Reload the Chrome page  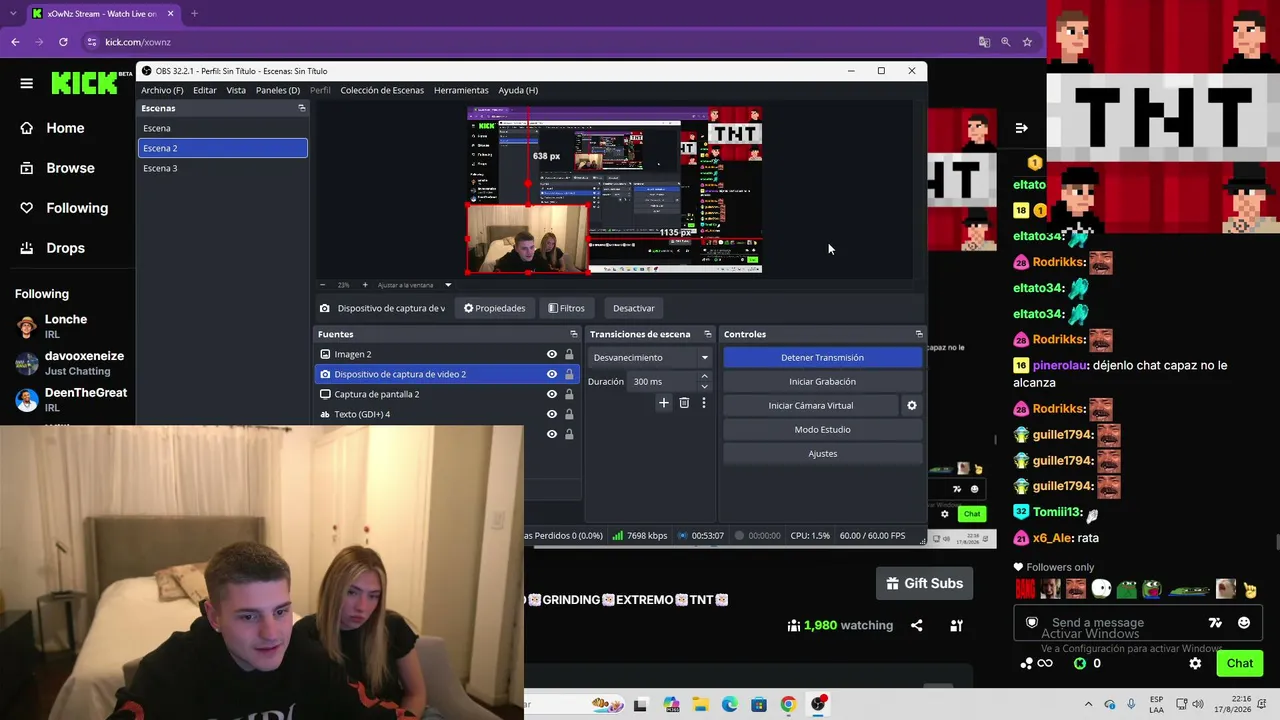[x=63, y=42]
